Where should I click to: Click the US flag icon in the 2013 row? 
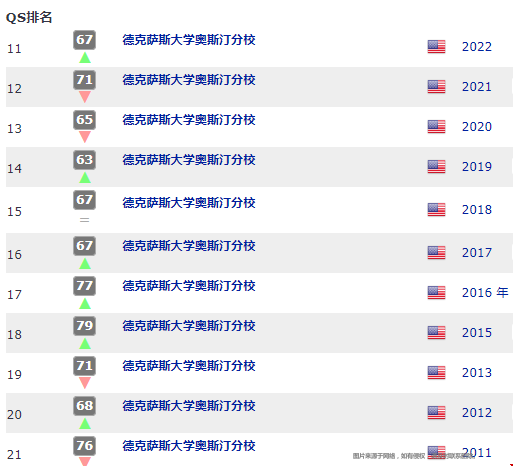436,372
